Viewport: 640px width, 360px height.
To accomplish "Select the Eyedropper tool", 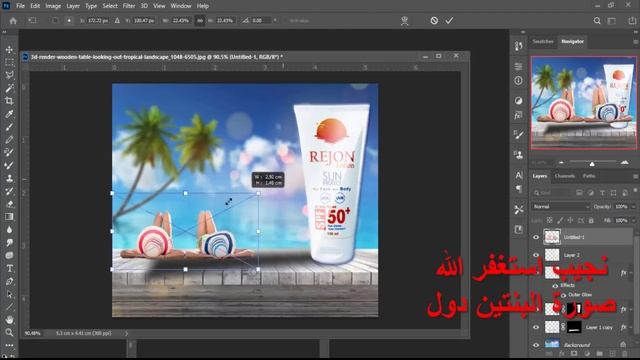I will click(9, 114).
